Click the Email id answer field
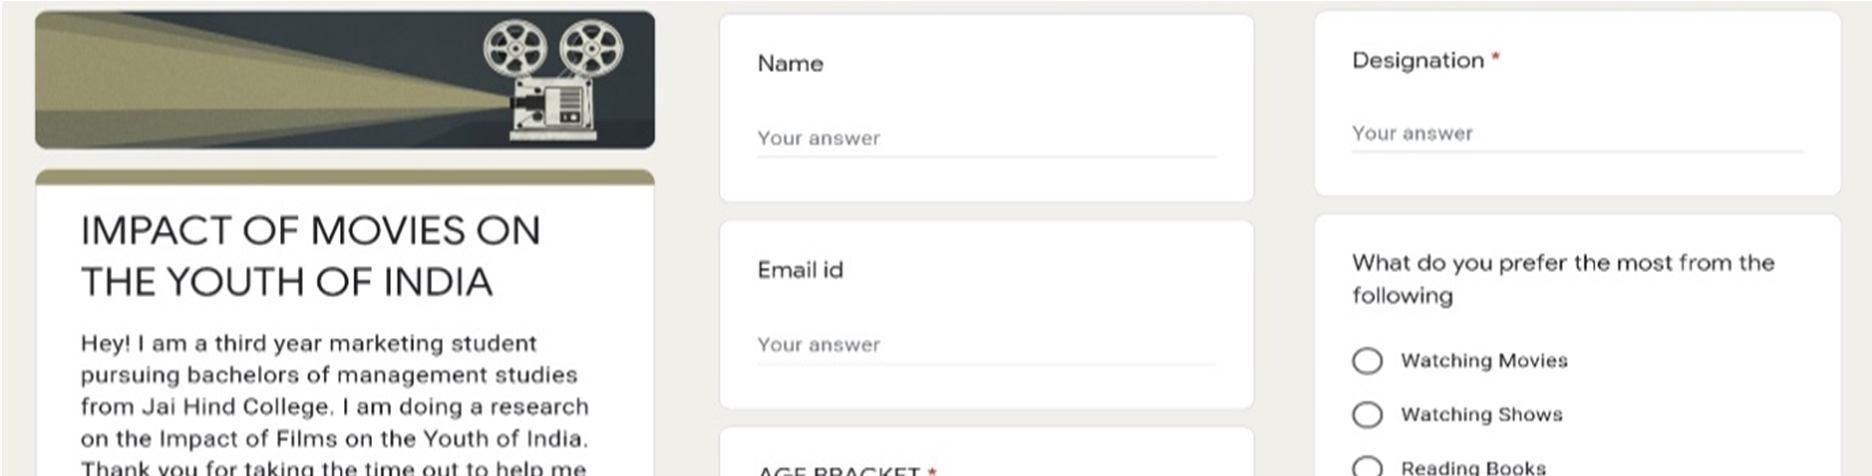1872x476 pixels. click(986, 345)
